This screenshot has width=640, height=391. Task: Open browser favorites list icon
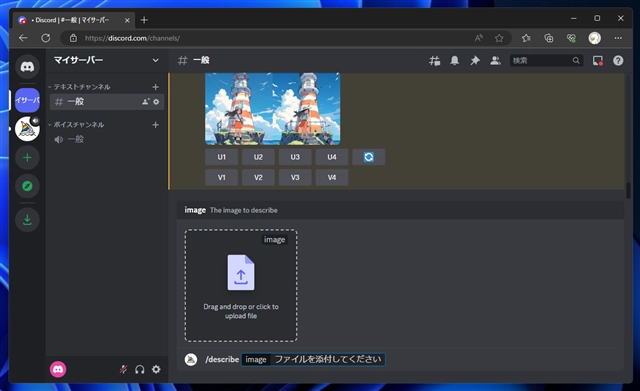(526, 38)
